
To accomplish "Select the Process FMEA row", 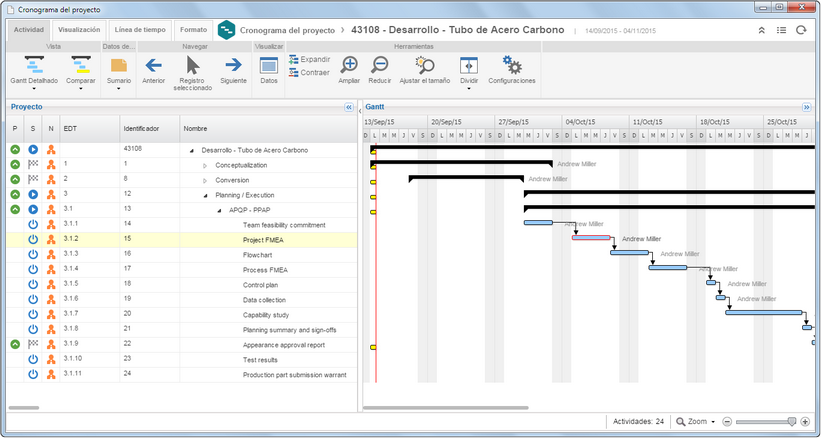I will click(x=182, y=270).
